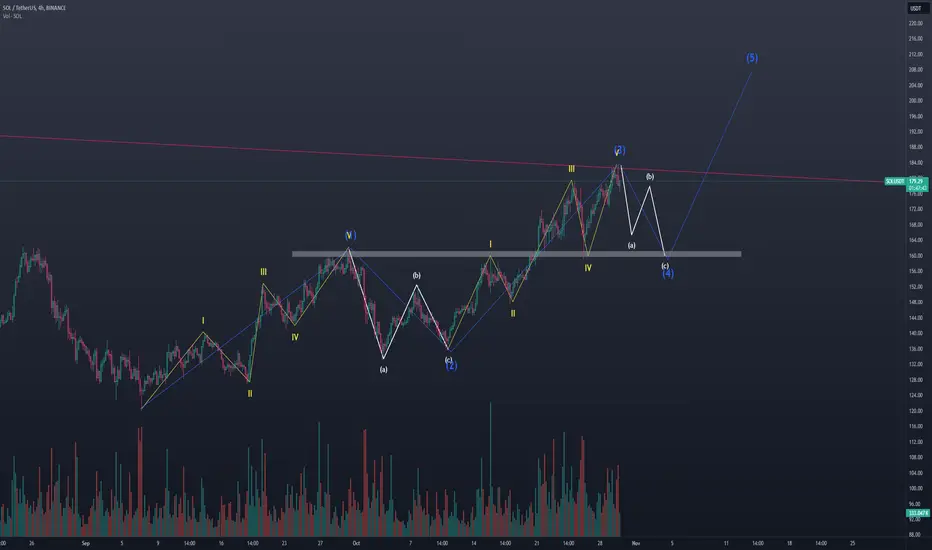Select the Vol · SOL indicator legend
This screenshot has height=550, width=932.
pyautogui.click(x=12, y=16)
